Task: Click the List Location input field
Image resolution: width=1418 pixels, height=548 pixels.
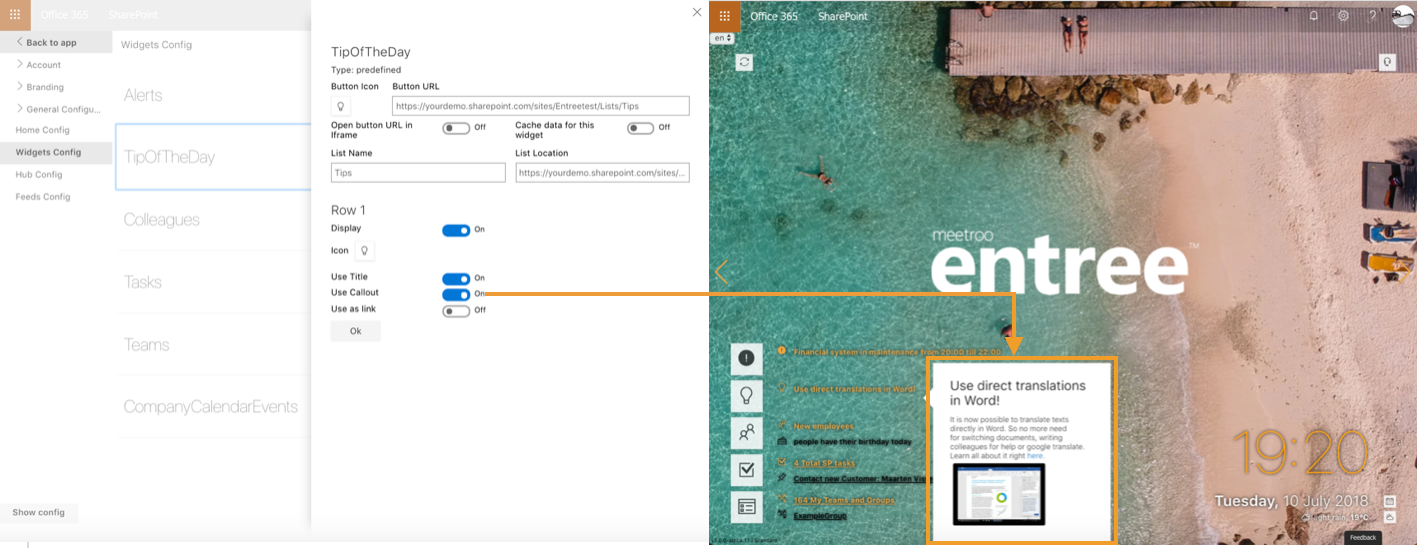Action: click(x=603, y=173)
